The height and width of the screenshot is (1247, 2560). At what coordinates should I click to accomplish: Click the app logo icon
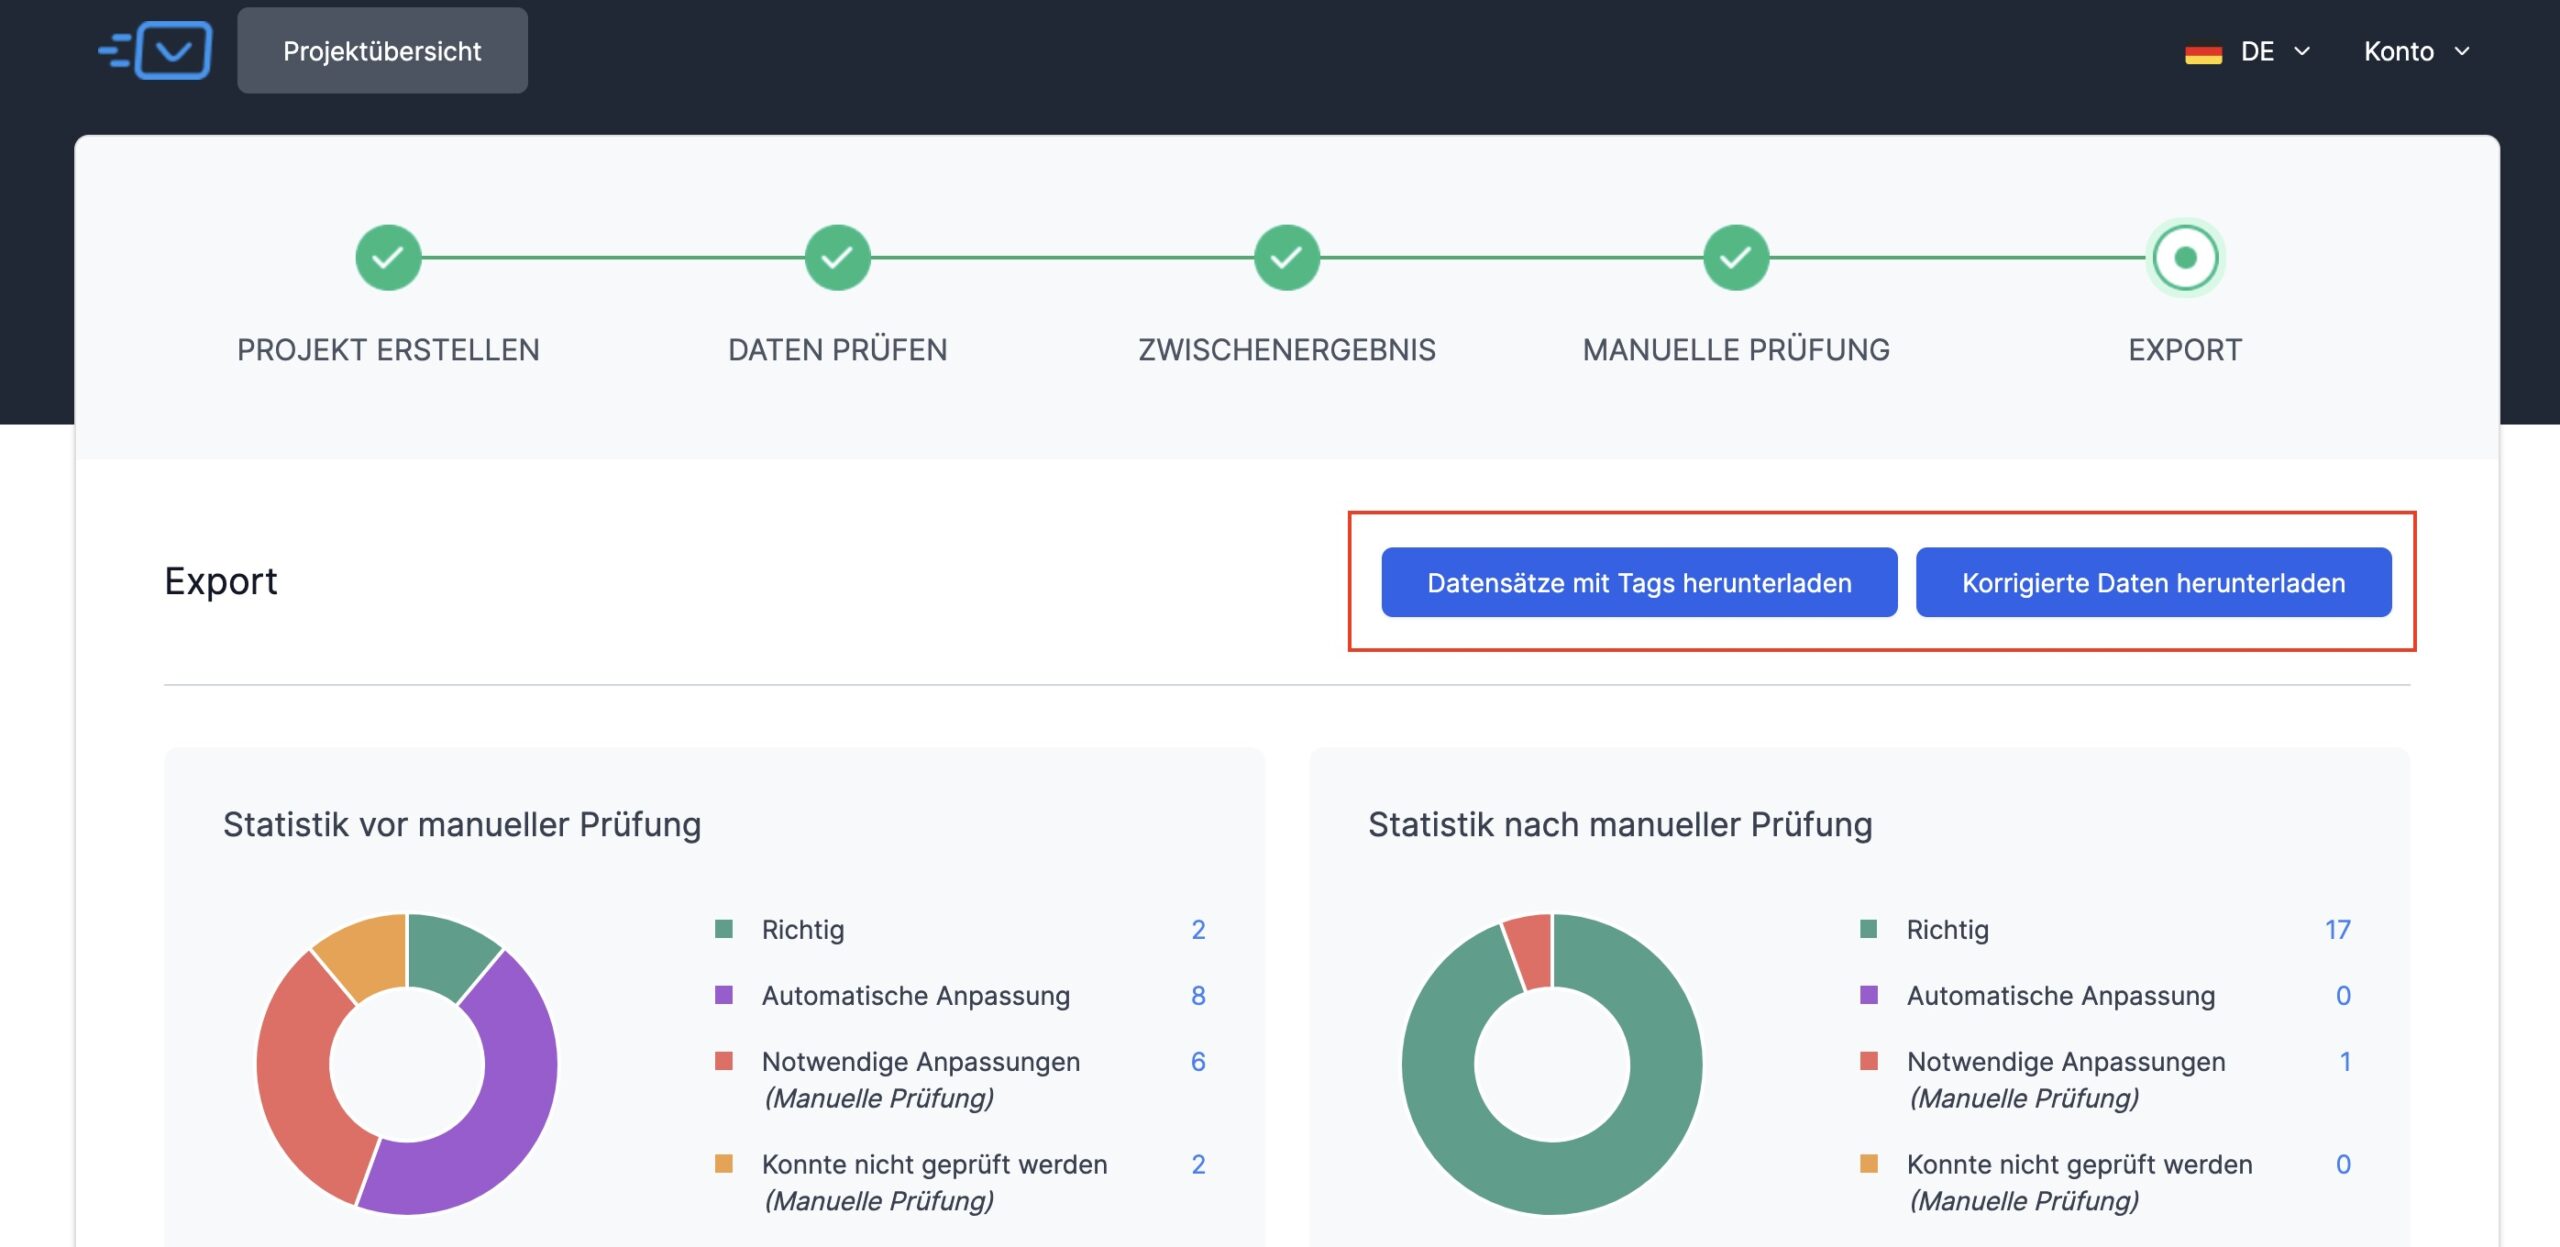[x=155, y=50]
